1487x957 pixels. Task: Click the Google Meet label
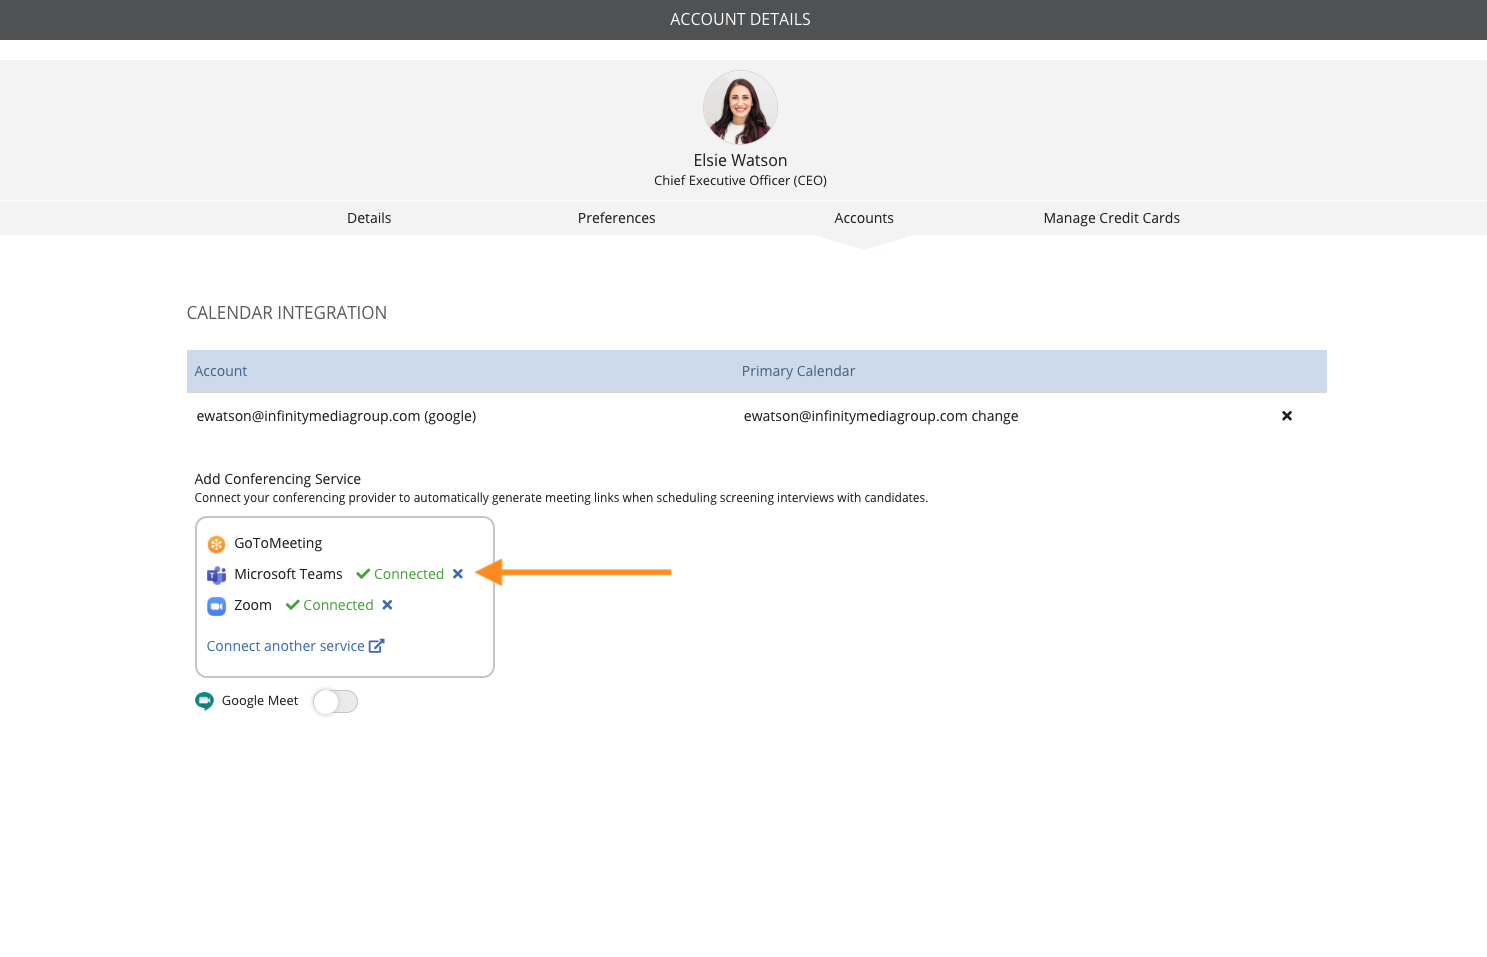[x=260, y=701]
